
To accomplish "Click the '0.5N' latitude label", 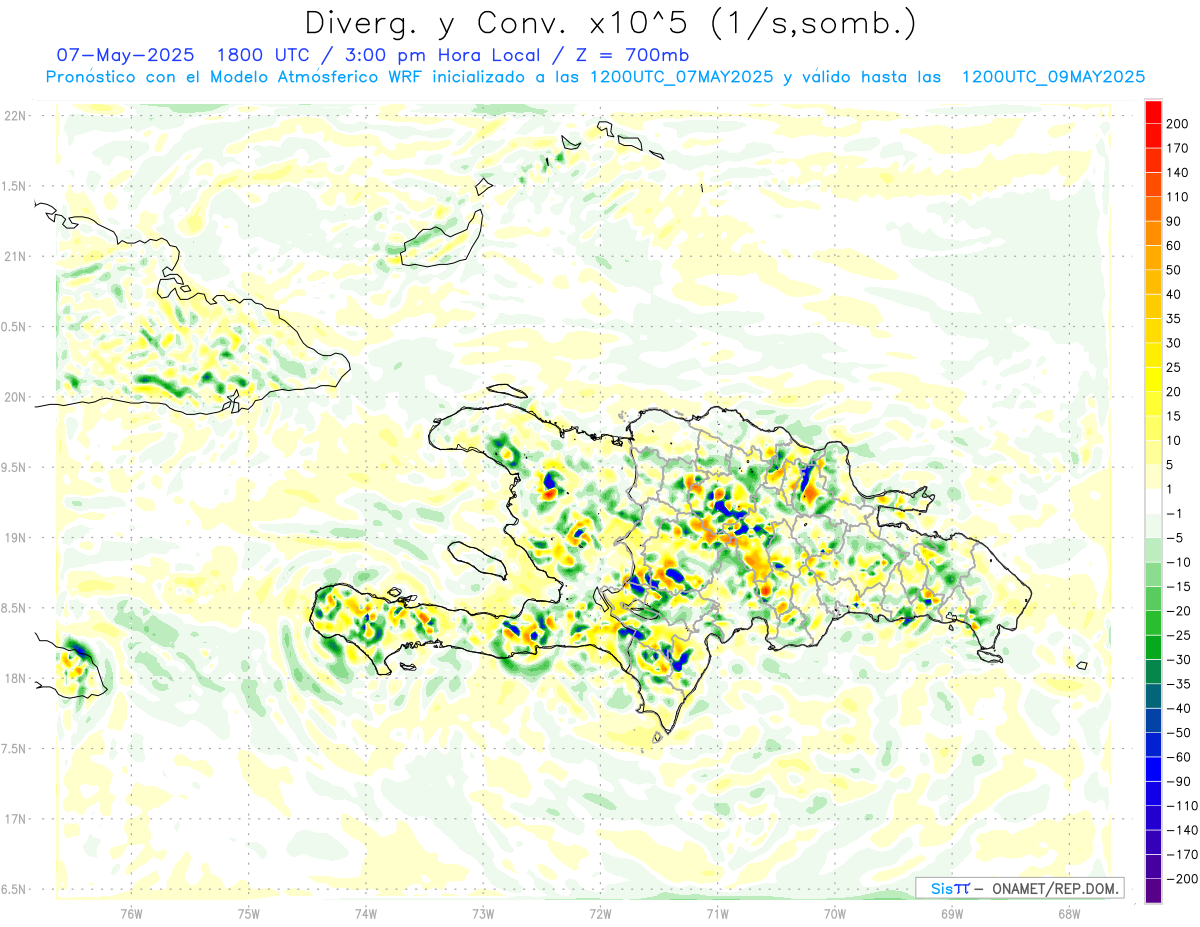I will [x=13, y=327].
